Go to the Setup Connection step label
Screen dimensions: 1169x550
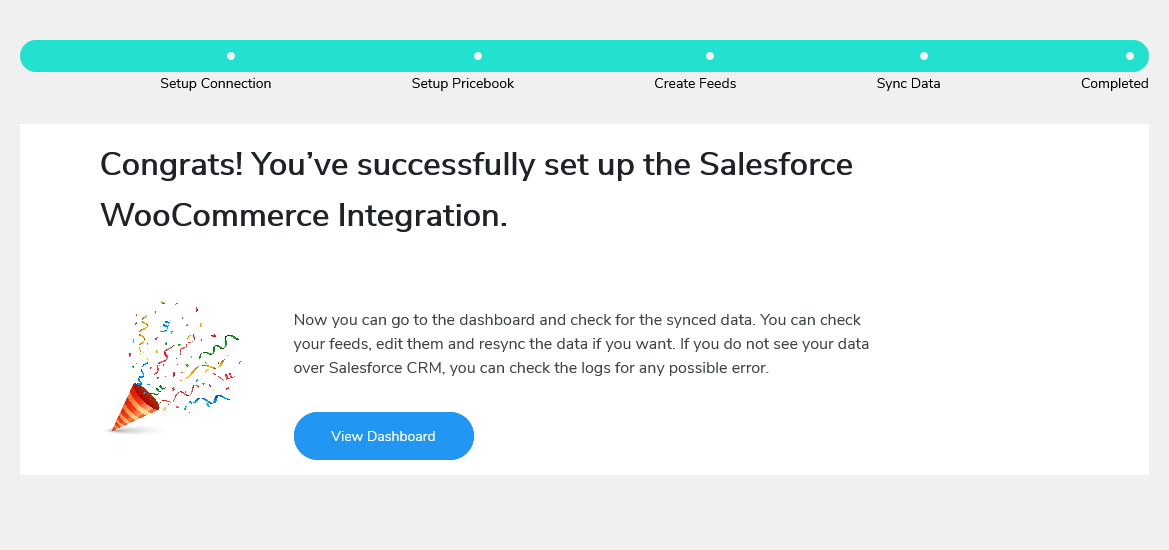[x=215, y=84]
